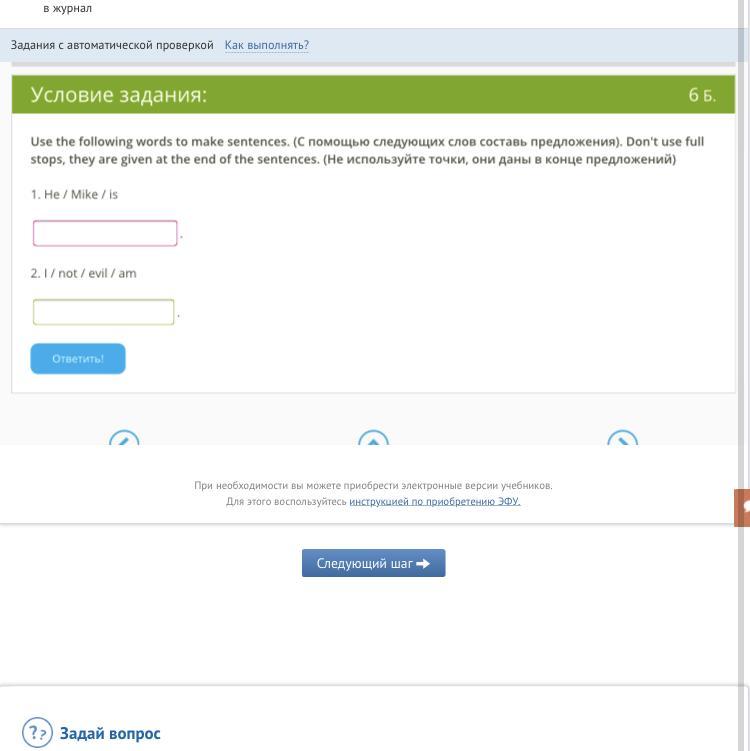This screenshot has height=751, width=750.
Task: Click the question mark icon near Задай вопрос
Action: [37, 732]
